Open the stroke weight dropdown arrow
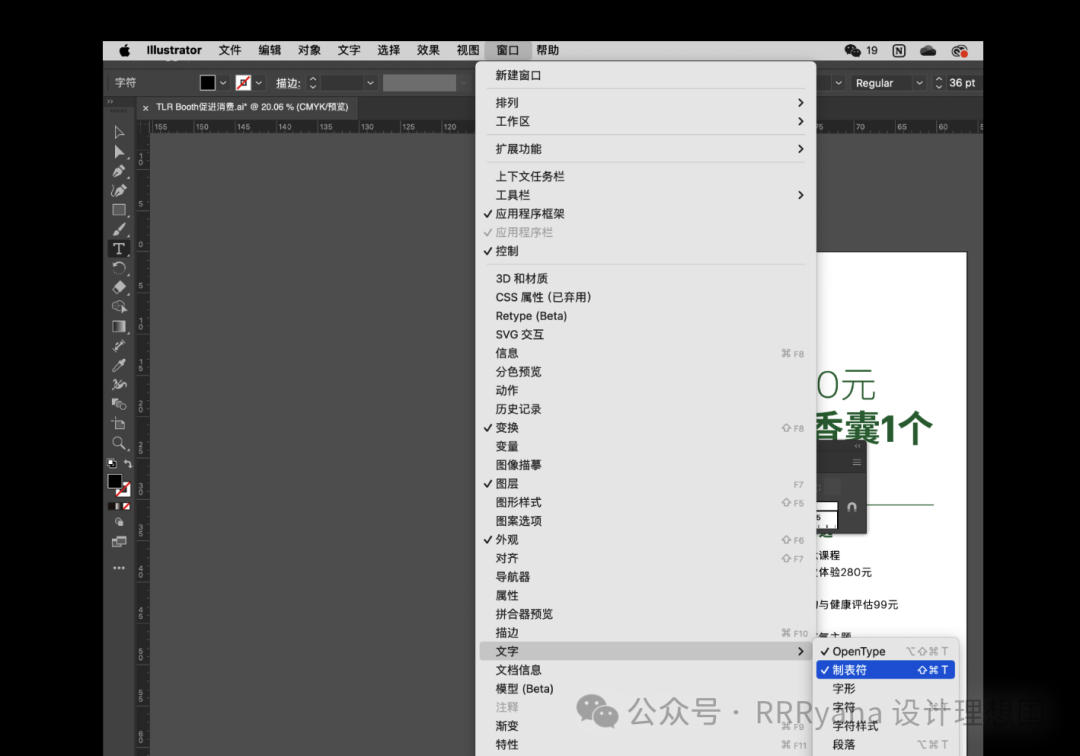The image size is (1080, 756). pos(371,83)
